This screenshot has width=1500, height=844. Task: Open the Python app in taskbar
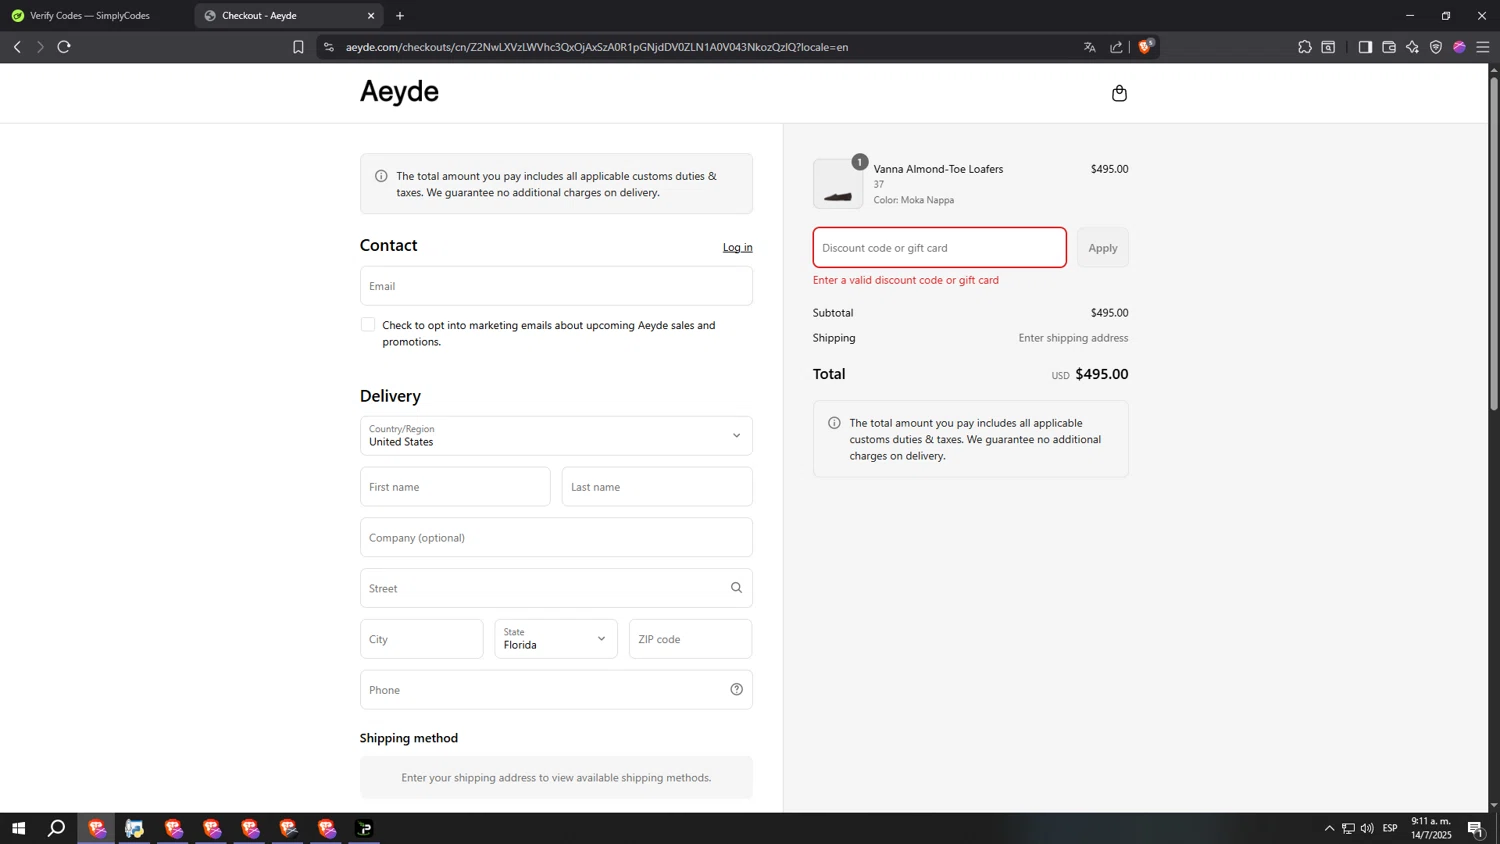tap(134, 828)
